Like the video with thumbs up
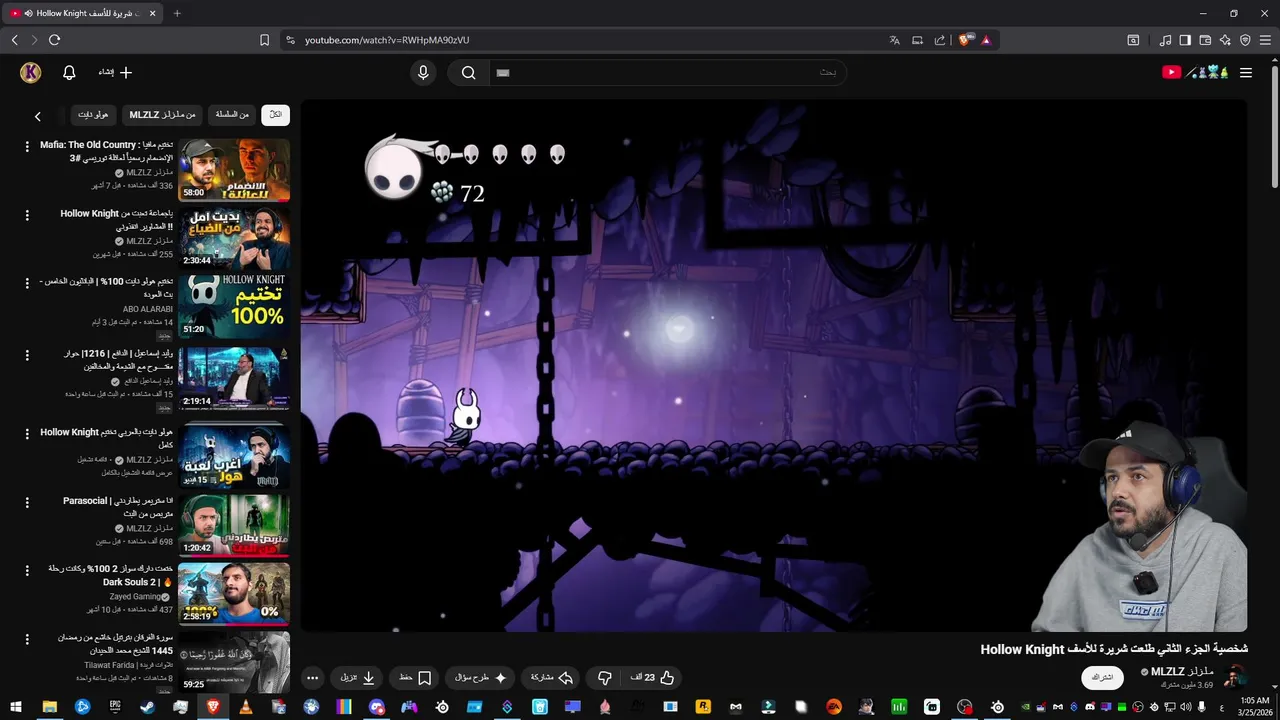This screenshot has height=720, width=1280. [x=652, y=678]
